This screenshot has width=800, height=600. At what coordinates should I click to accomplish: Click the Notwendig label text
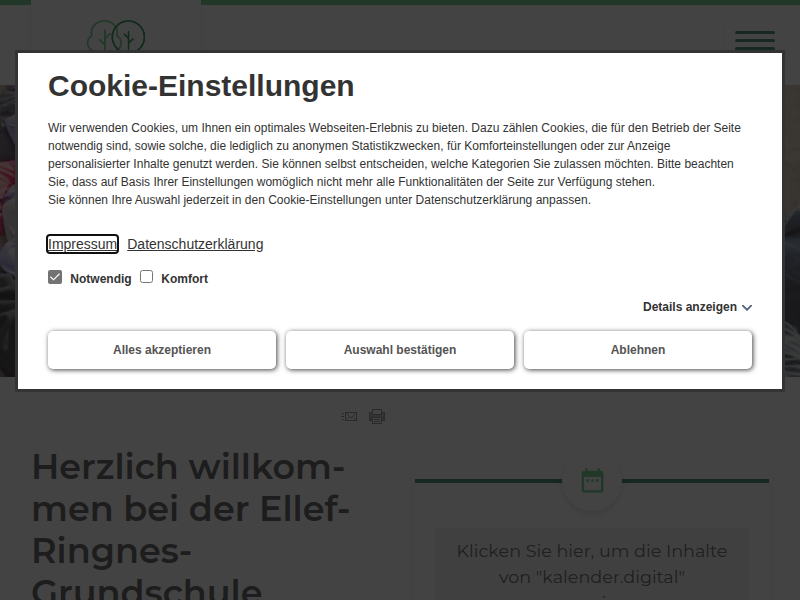[100, 279]
